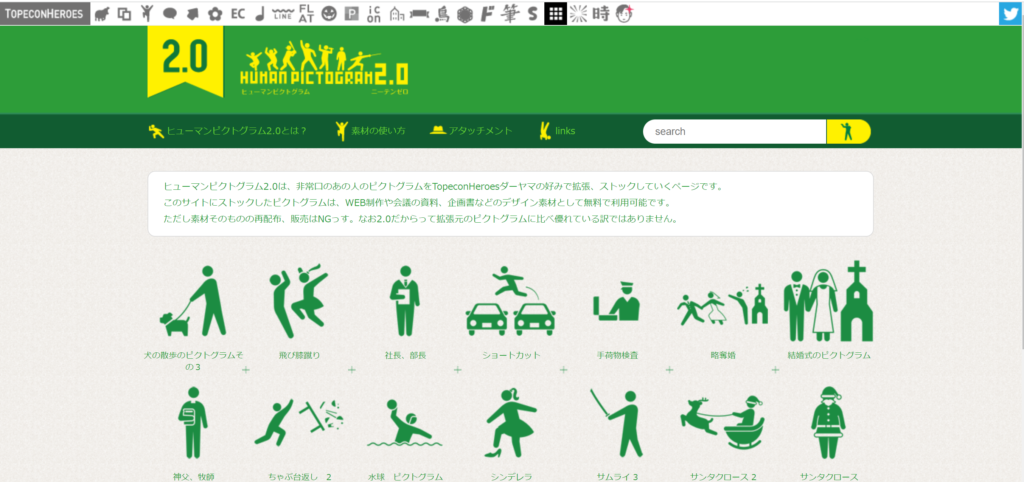This screenshot has width=1024, height=482.
Task: Open the 水球 water polo pictogram
Action: tap(405, 423)
